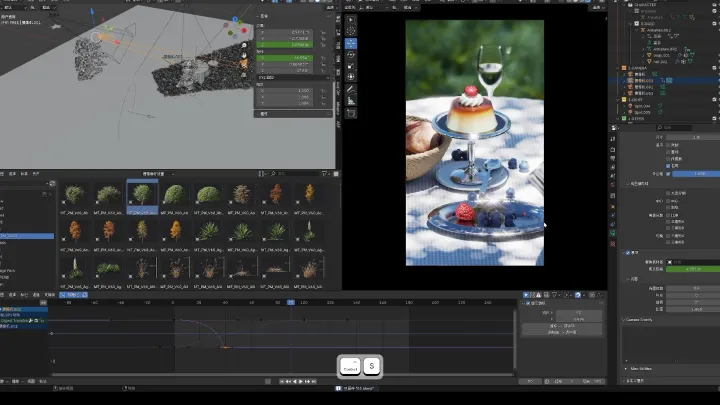Viewport: 720px width, 405px height.
Task: Click the asset browser search field
Action: (294, 174)
